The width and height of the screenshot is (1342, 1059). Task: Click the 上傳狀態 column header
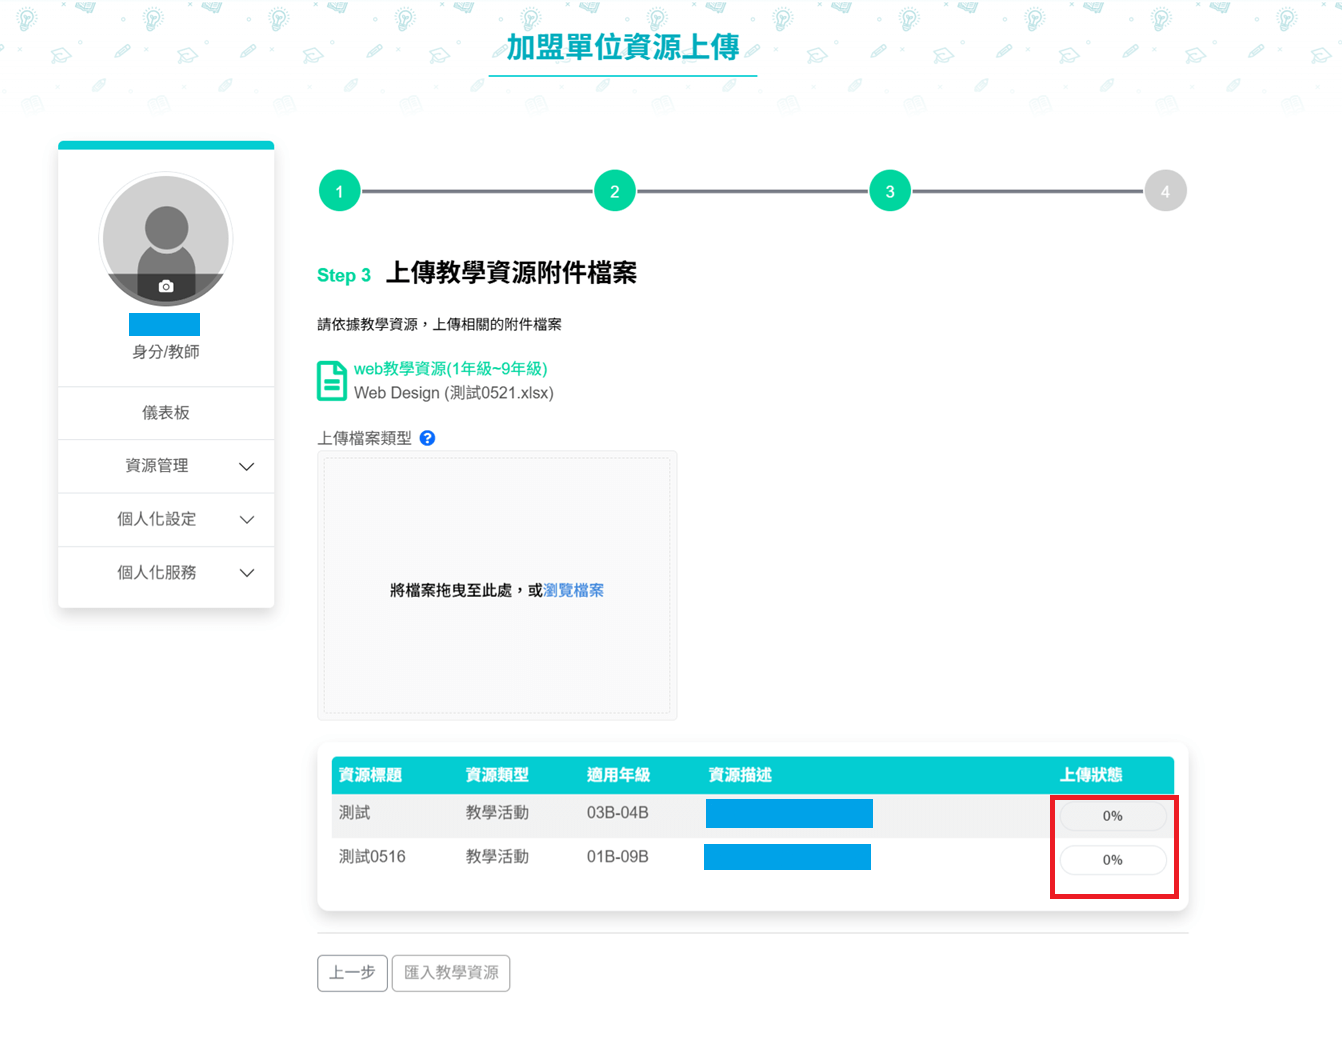point(1091,775)
